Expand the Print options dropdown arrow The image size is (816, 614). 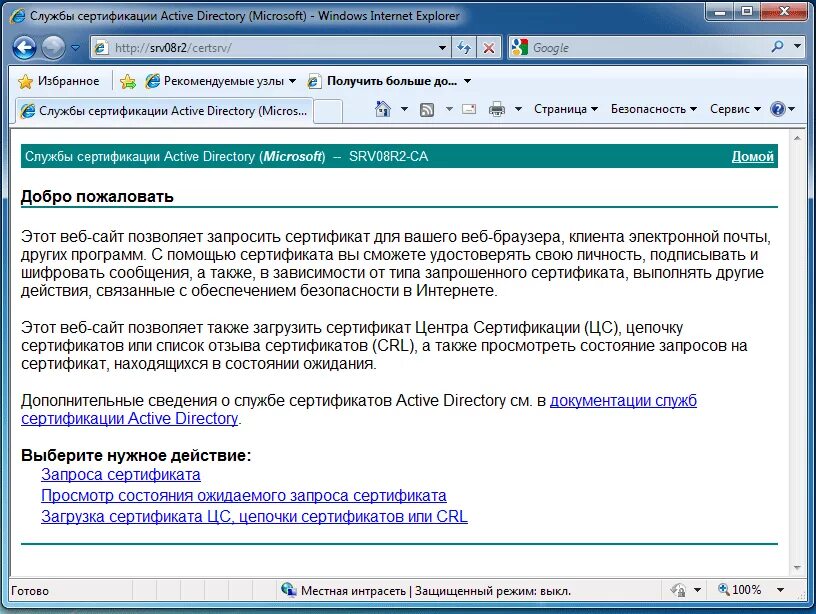(518, 109)
